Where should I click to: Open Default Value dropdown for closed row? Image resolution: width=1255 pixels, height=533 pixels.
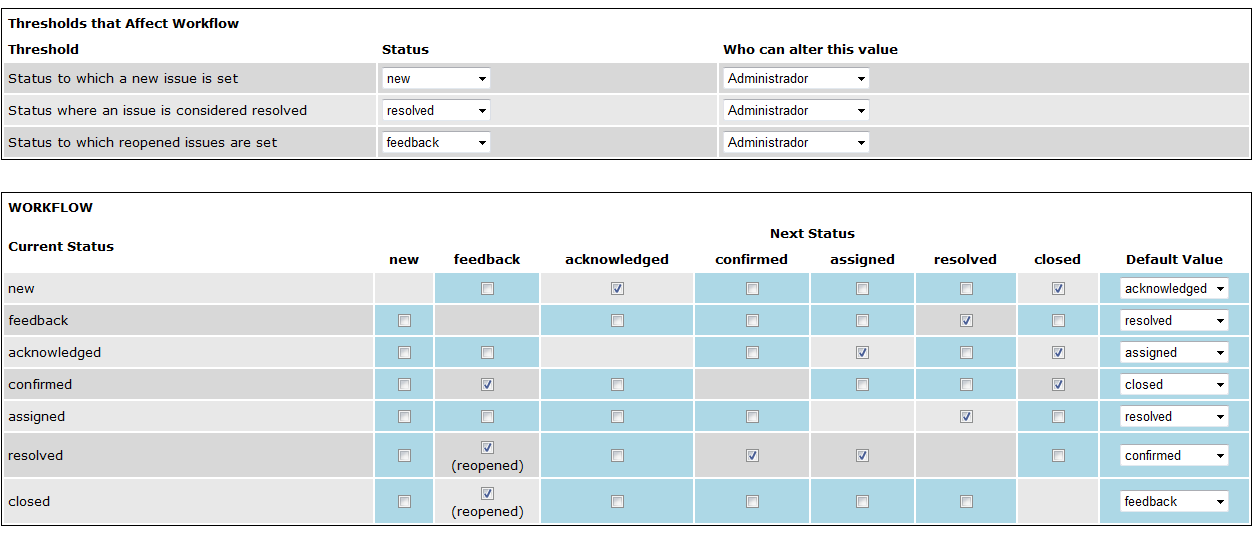coord(1174,502)
